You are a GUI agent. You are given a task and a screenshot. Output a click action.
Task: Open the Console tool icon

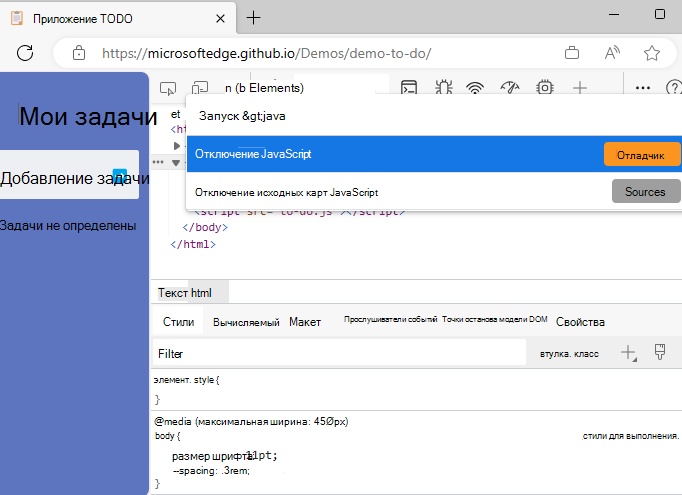[409, 87]
